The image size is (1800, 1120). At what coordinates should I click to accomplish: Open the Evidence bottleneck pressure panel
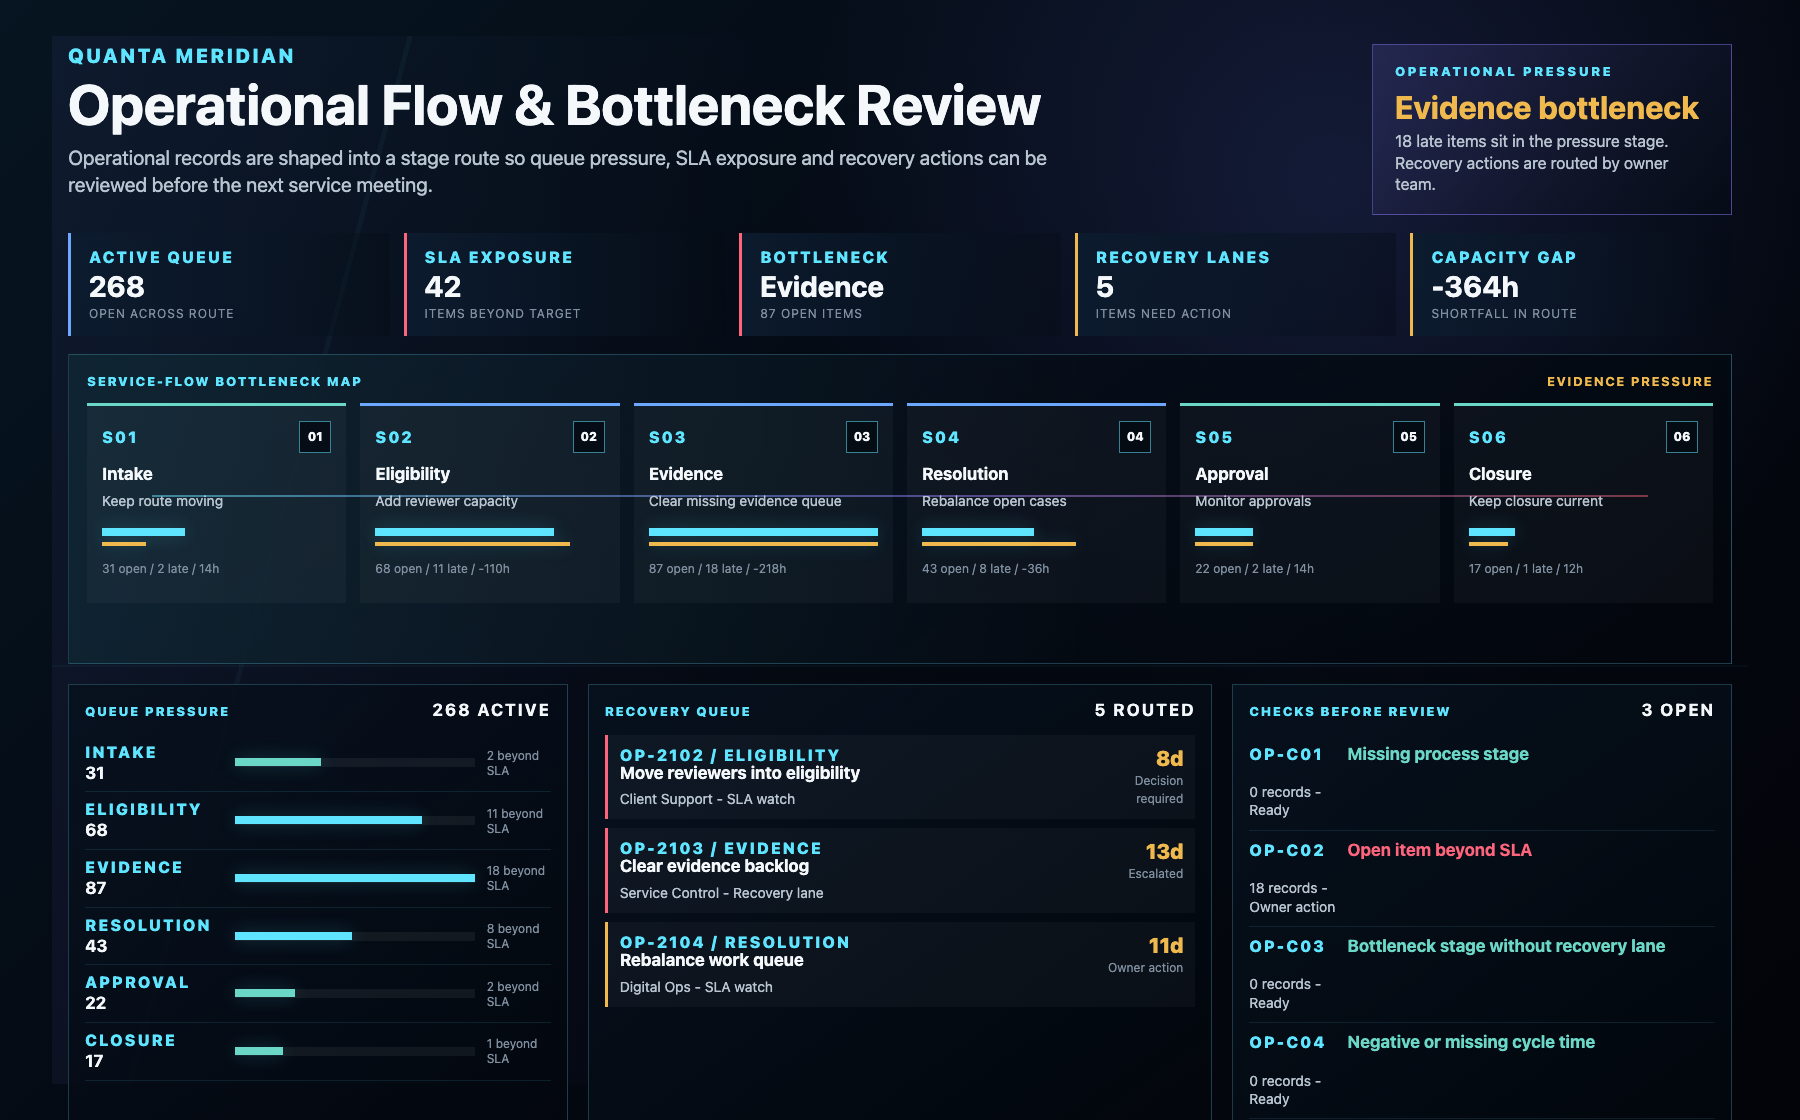click(1552, 129)
